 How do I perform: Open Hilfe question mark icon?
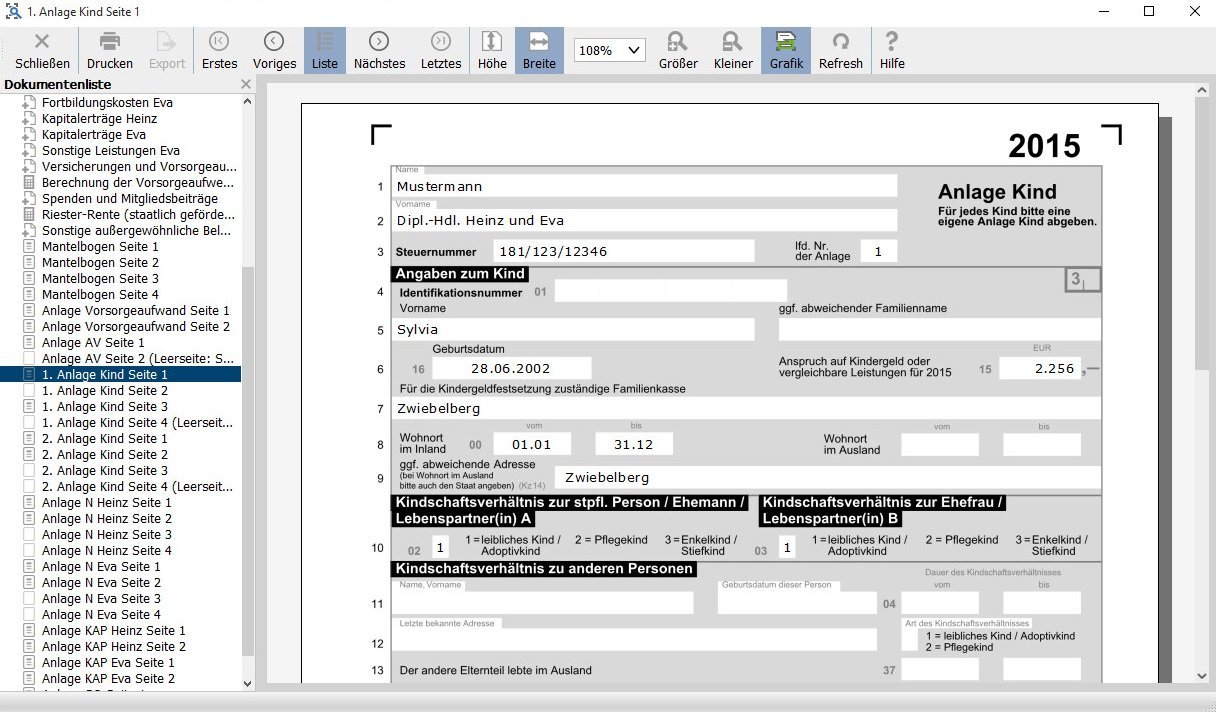click(x=892, y=41)
